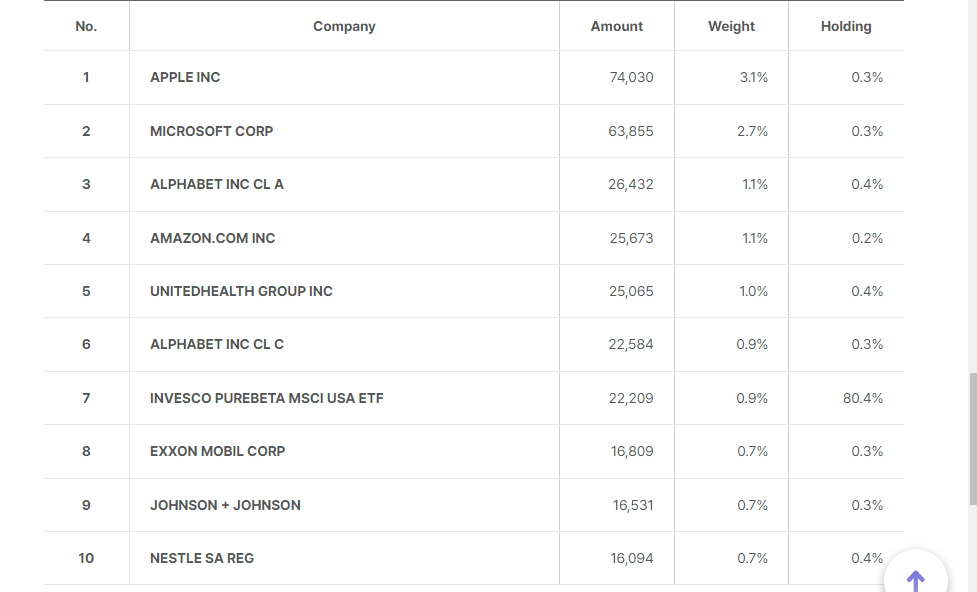Click the 80.4% holding value
This screenshot has height=592, width=977.
pos(862,398)
